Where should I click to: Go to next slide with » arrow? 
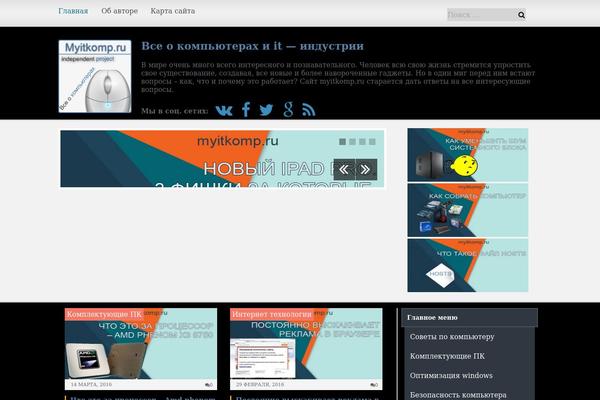coord(366,169)
